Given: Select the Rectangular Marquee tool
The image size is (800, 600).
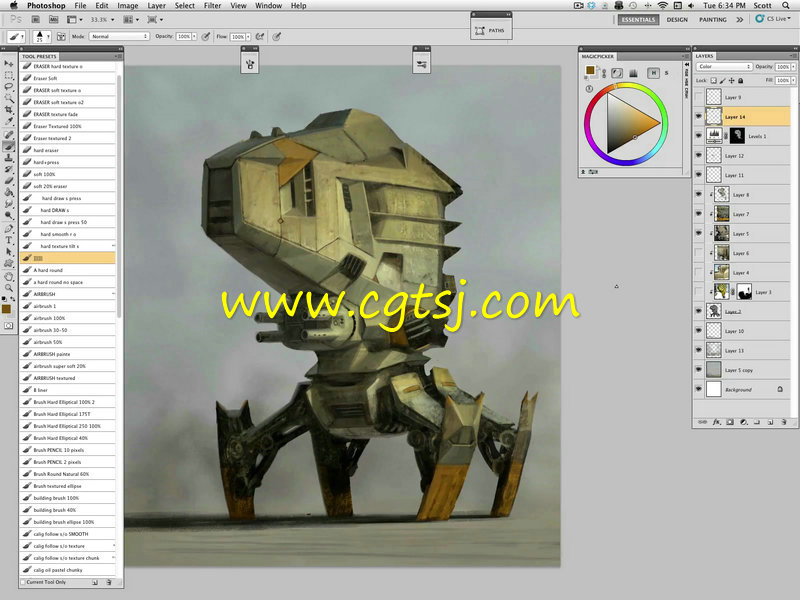Looking at the screenshot, I should pos(9,75).
